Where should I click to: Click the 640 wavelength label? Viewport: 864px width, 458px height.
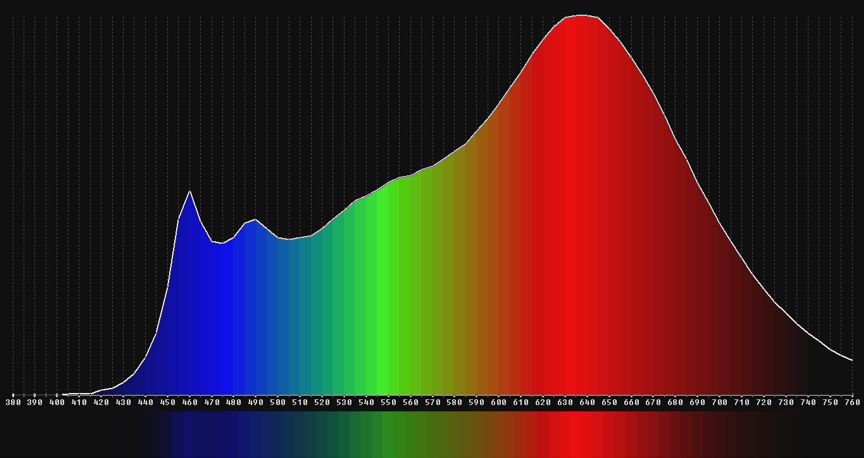point(586,402)
